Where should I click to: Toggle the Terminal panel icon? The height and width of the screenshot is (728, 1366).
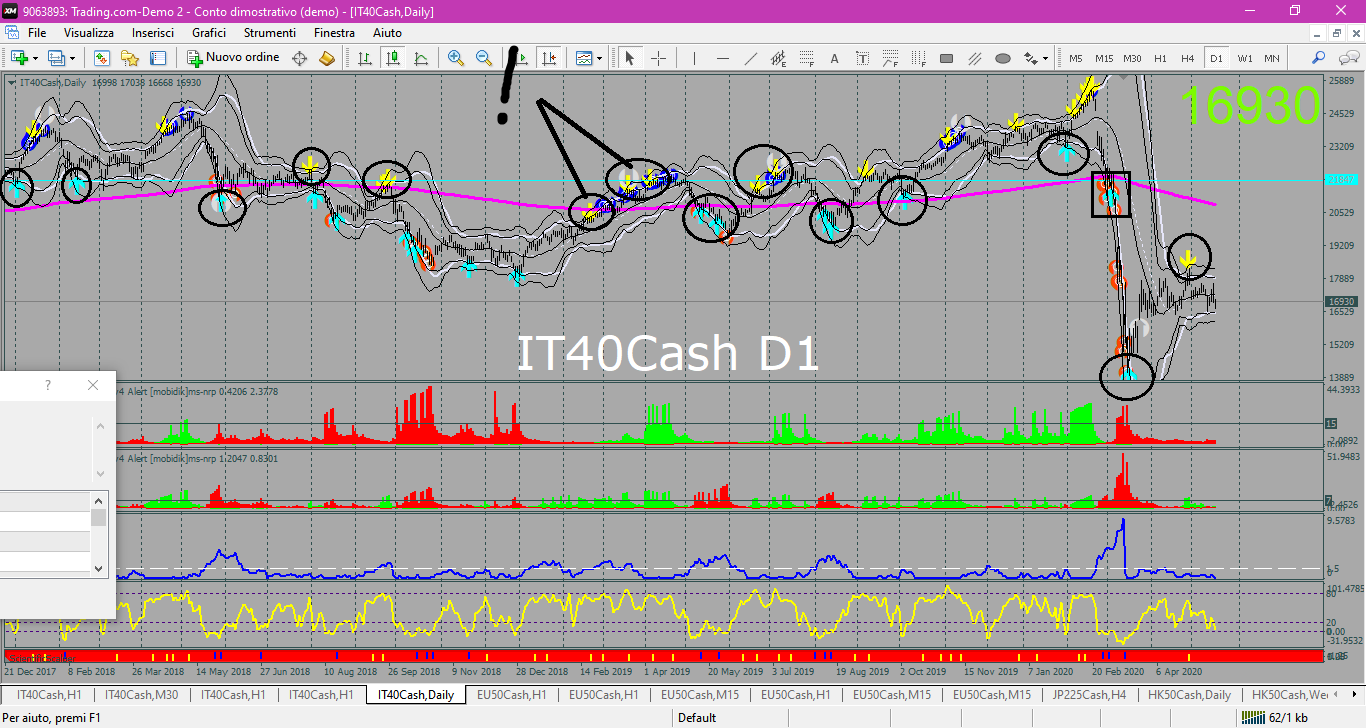(158, 58)
